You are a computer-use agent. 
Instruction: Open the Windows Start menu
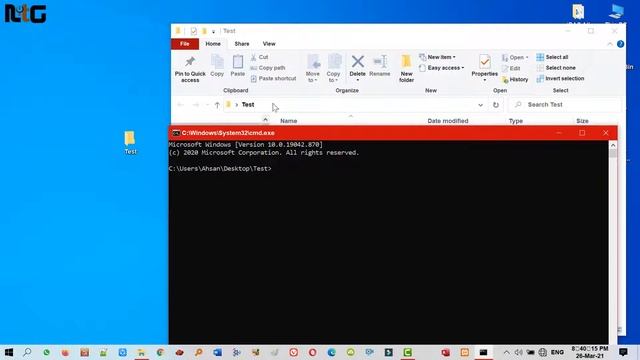(x=9, y=352)
